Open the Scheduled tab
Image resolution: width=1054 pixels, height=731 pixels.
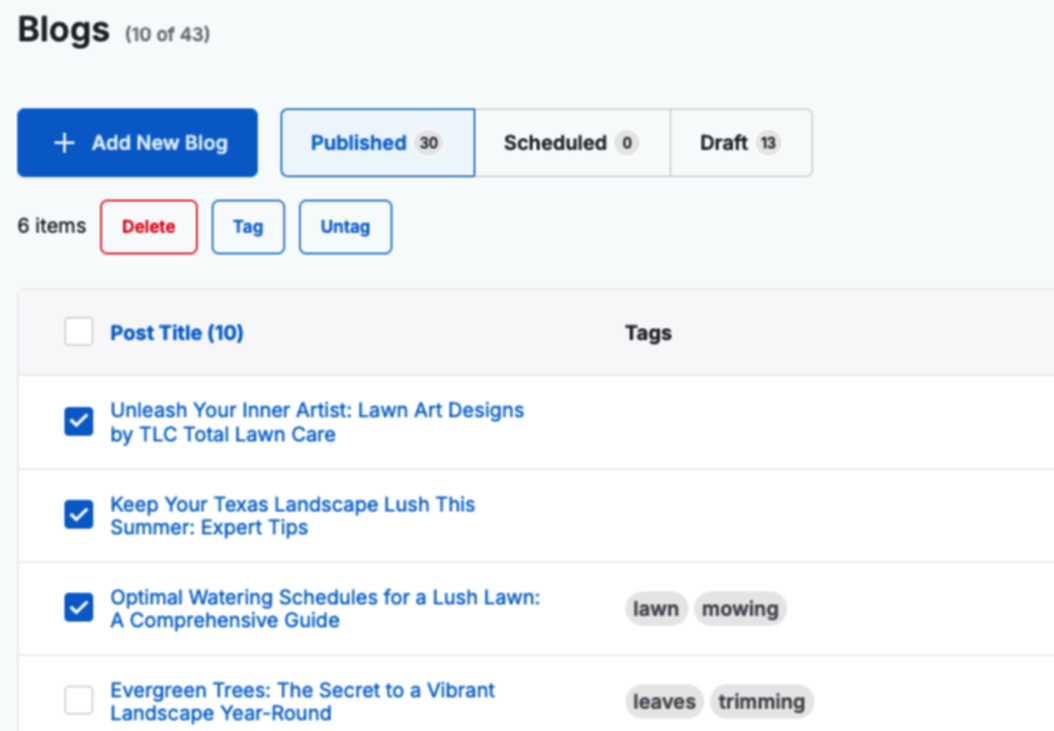coord(572,143)
